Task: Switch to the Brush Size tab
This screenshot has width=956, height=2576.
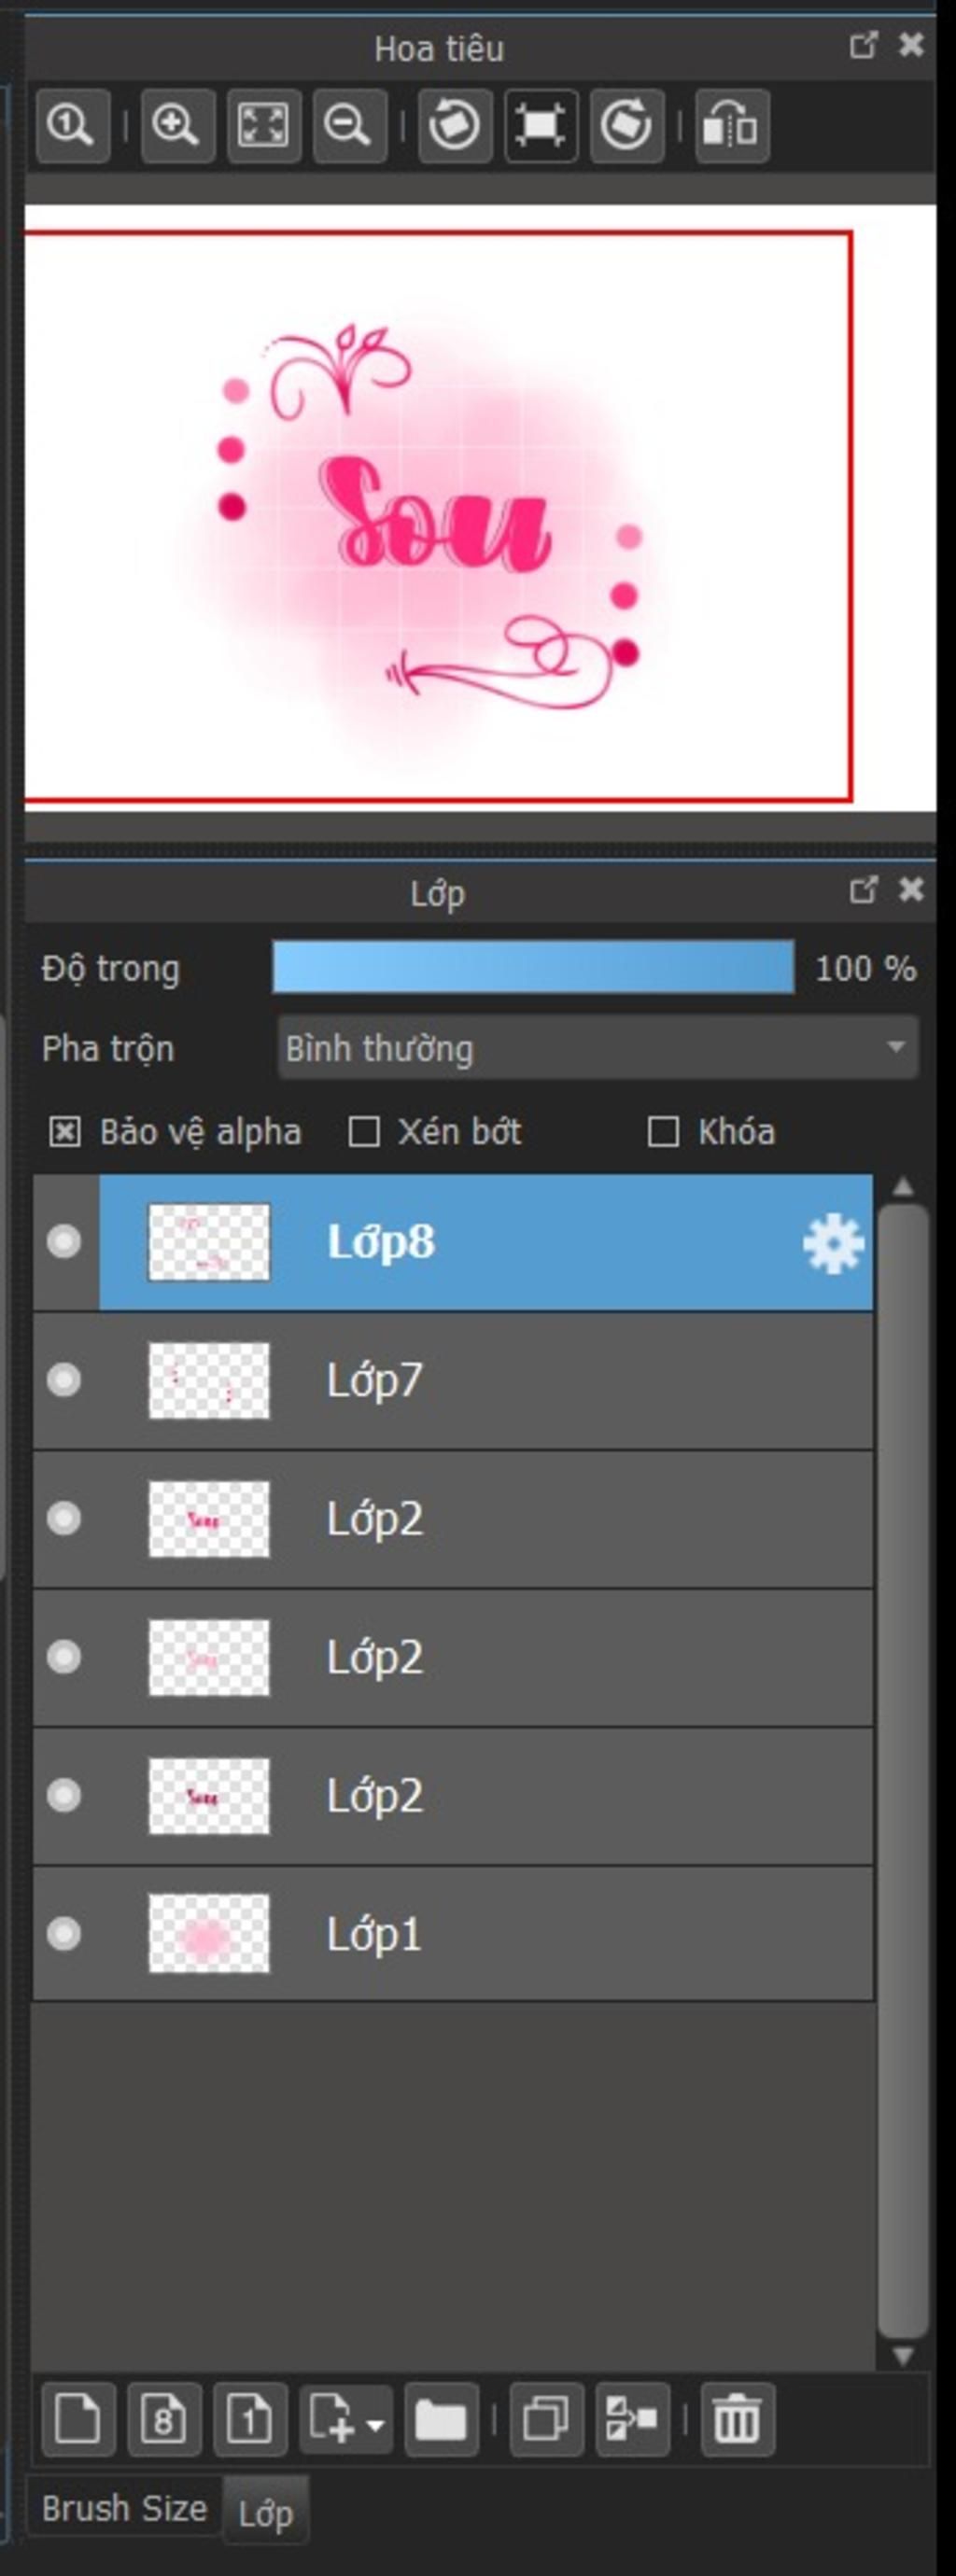Action: tap(124, 2508)
